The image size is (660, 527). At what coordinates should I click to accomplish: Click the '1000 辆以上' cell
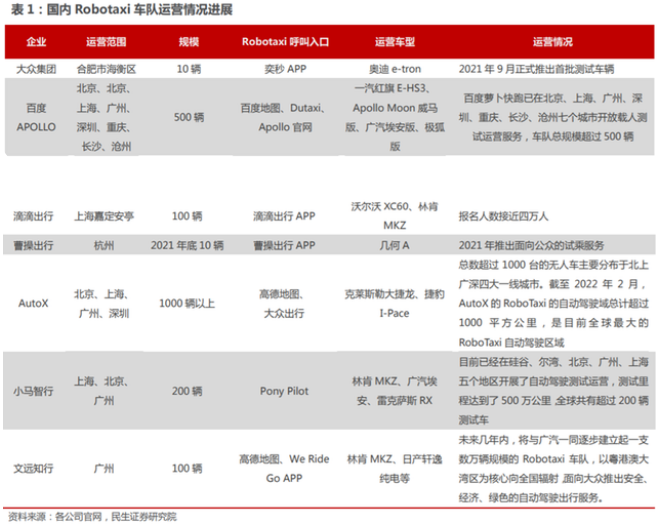point(187,303)
